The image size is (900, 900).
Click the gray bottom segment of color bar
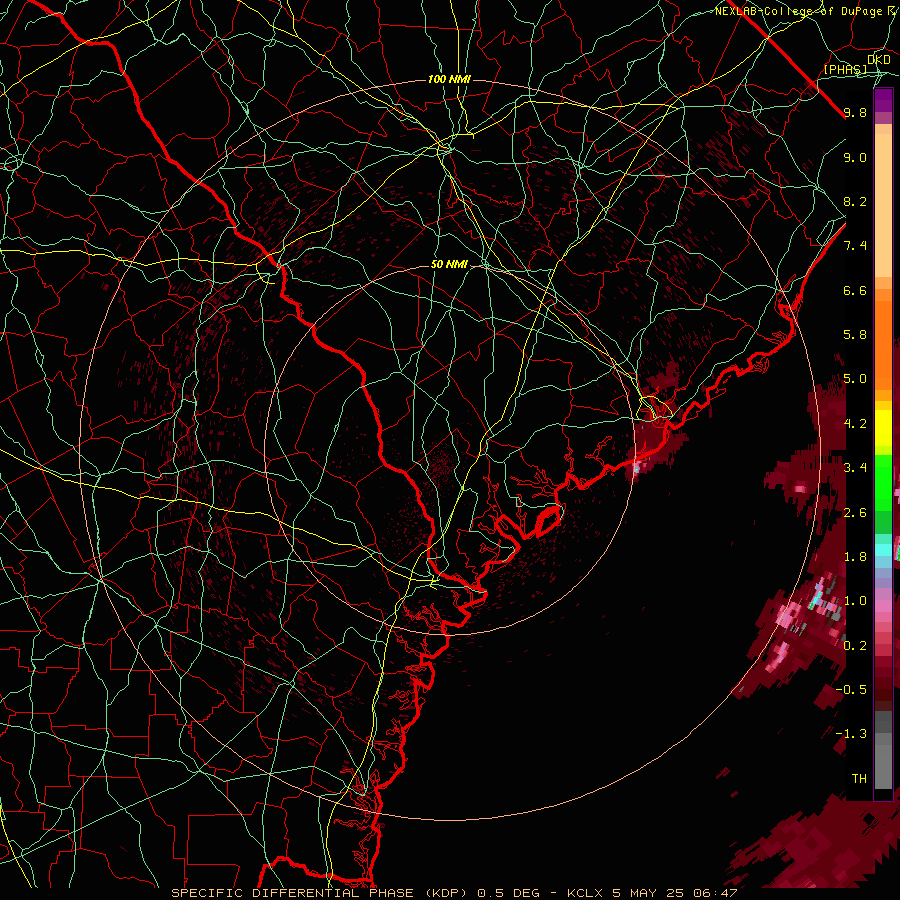pos(883,752)
